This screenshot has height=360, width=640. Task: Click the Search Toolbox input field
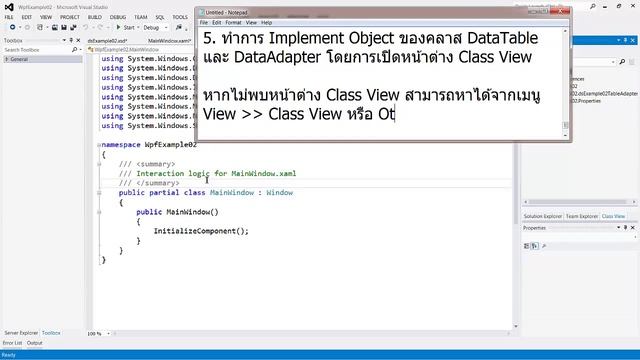coord(37,50)
